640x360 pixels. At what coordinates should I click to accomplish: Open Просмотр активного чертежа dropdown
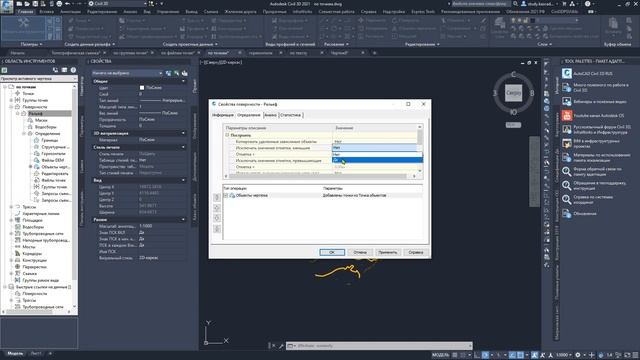click(38, 78)
